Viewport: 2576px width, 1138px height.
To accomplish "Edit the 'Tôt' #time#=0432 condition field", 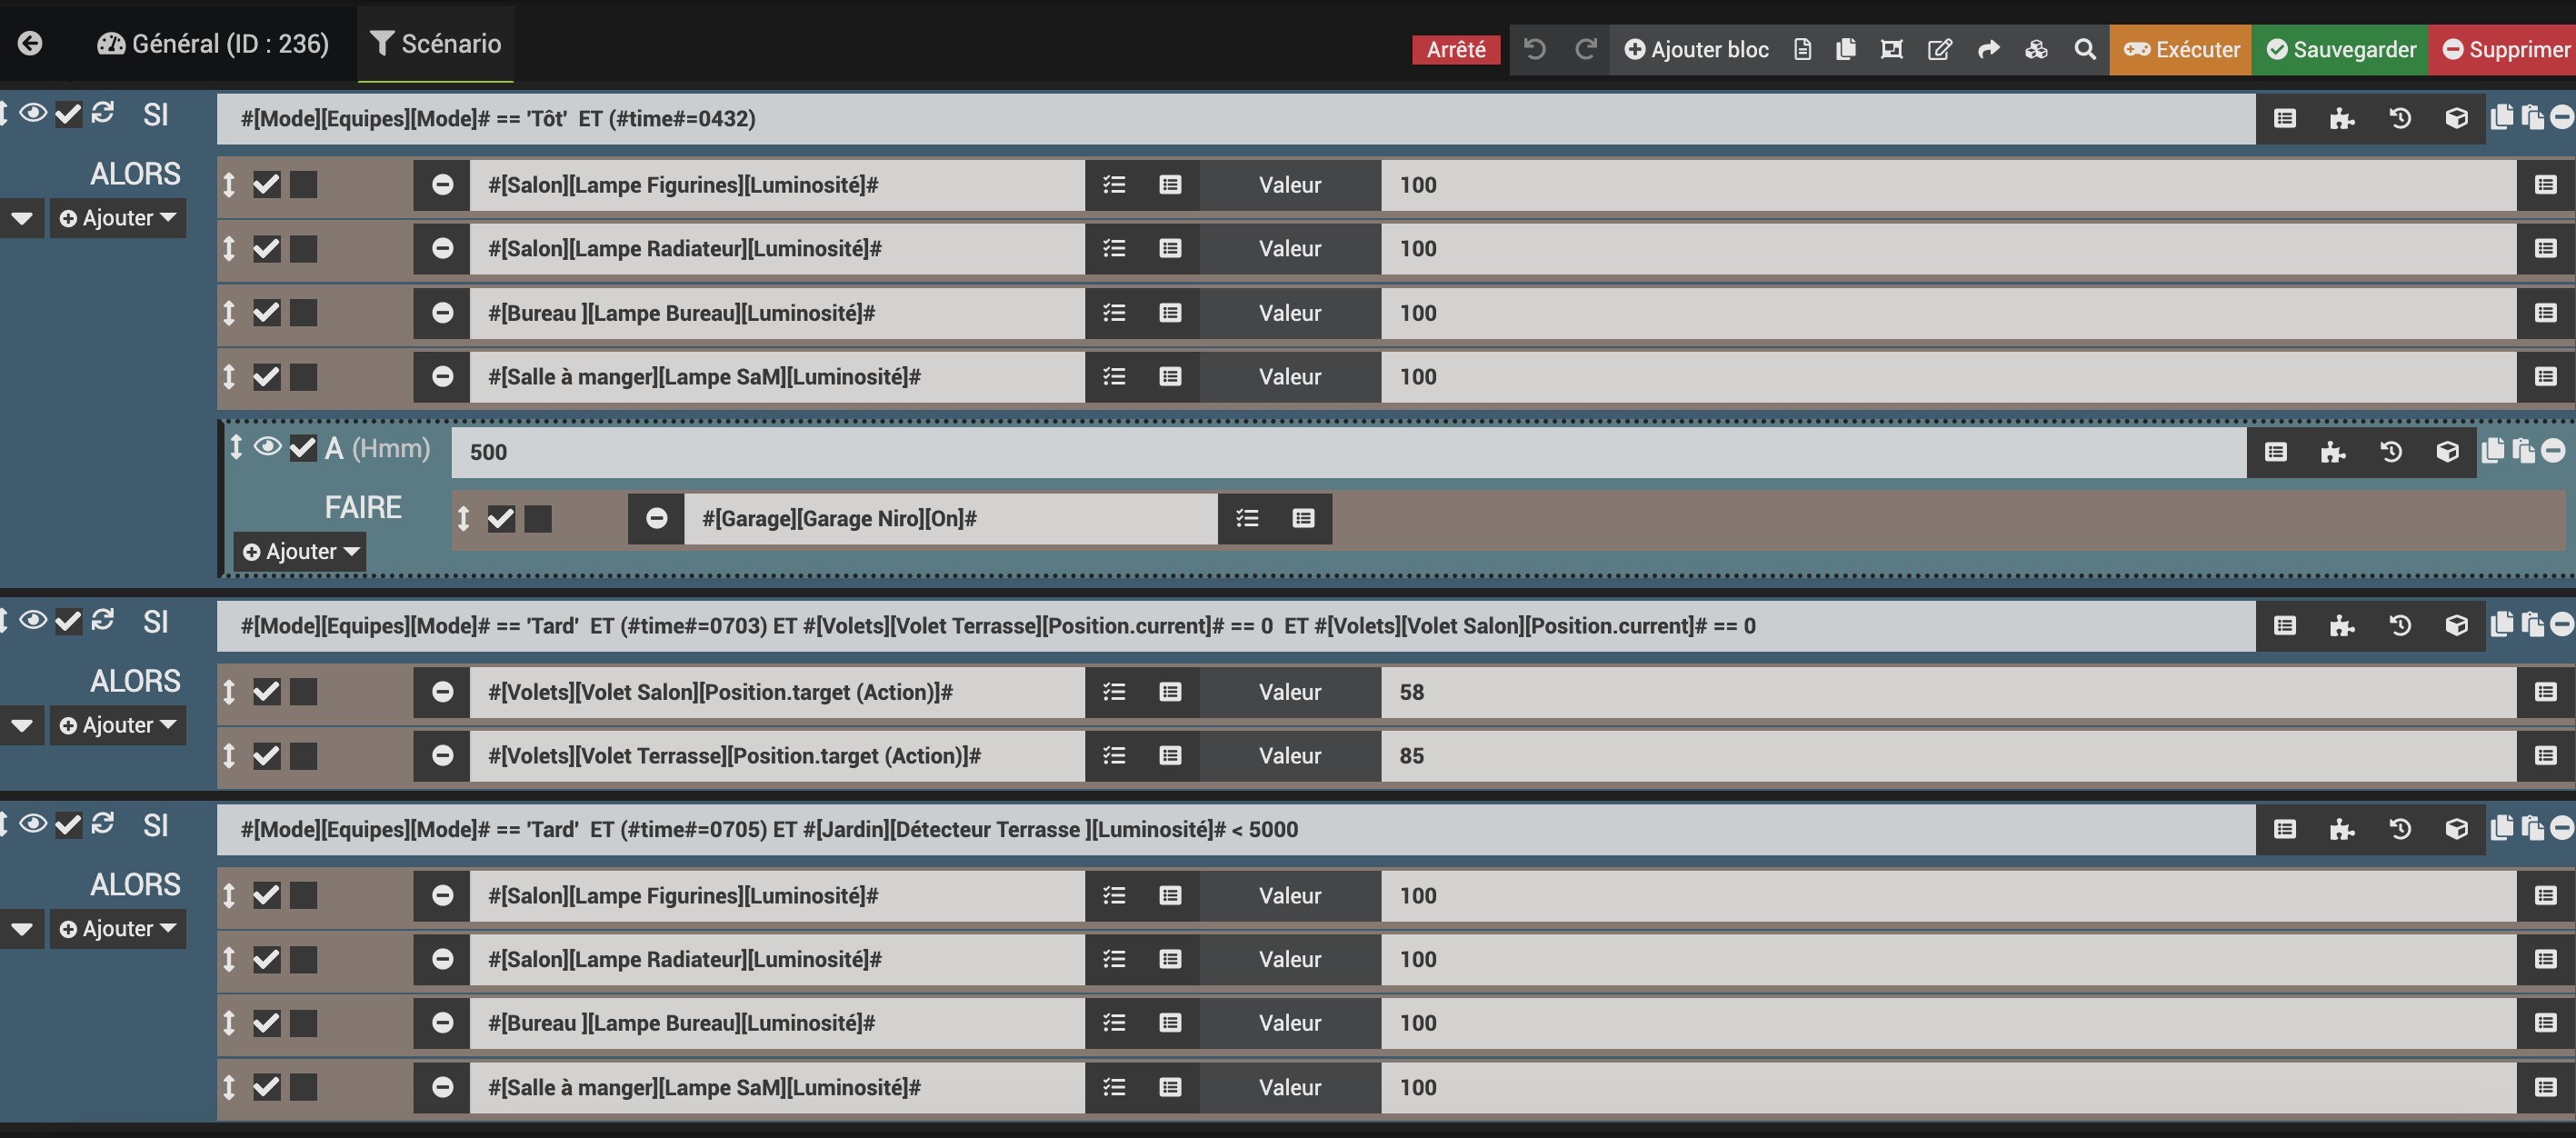I will [1236, 119].
